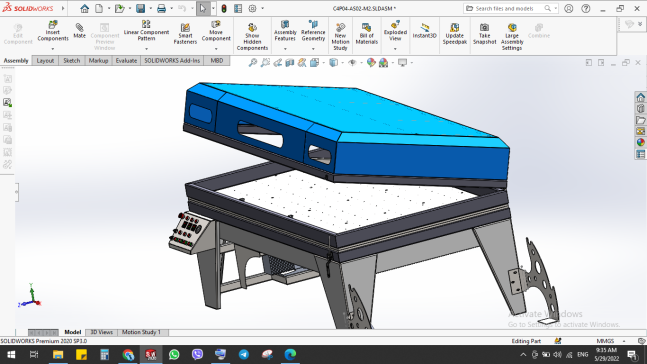Expand Linear Component Pattern dropdown arrow
This screenshot has width=647, height=364.
[x=146, y=49]
